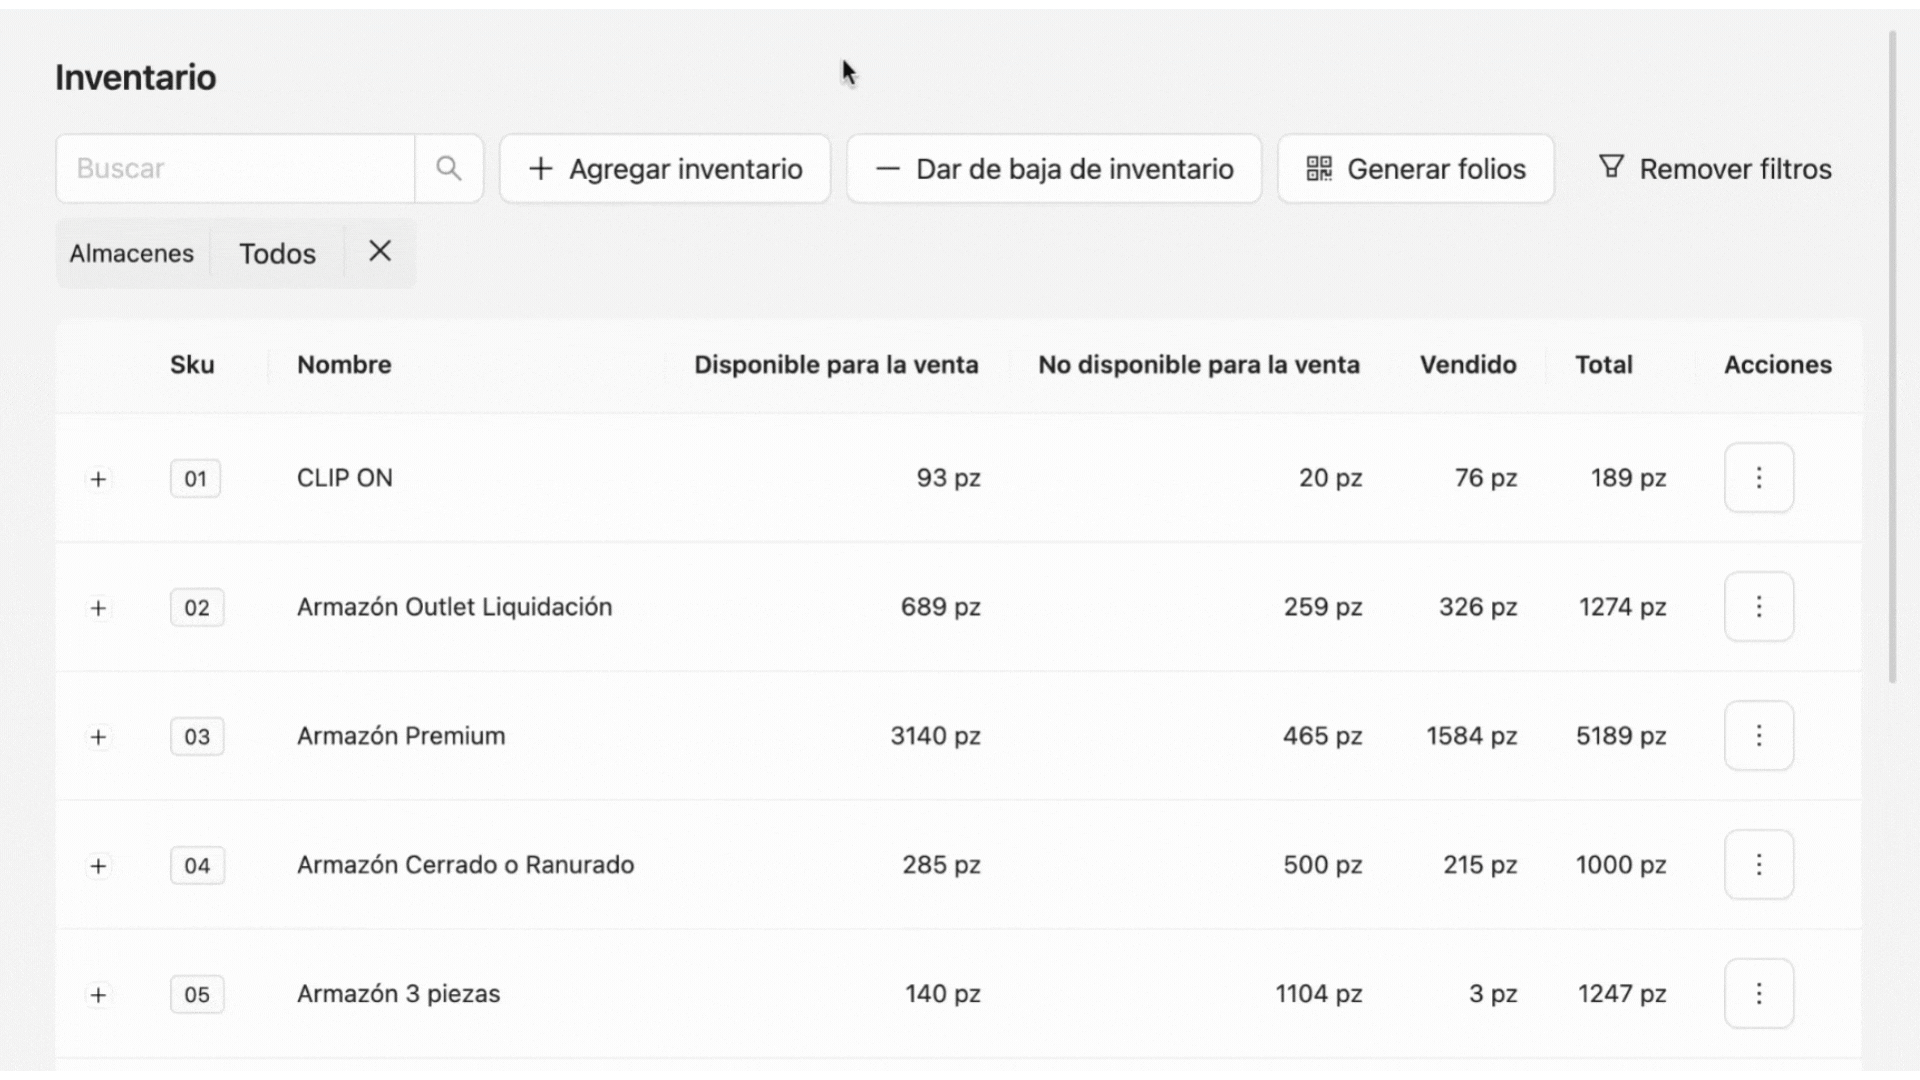Viewport: 1920px width, 1080px height.
Task: Expand the CLIP ON row
Action: pyautogui.click(x=98, y=479)
